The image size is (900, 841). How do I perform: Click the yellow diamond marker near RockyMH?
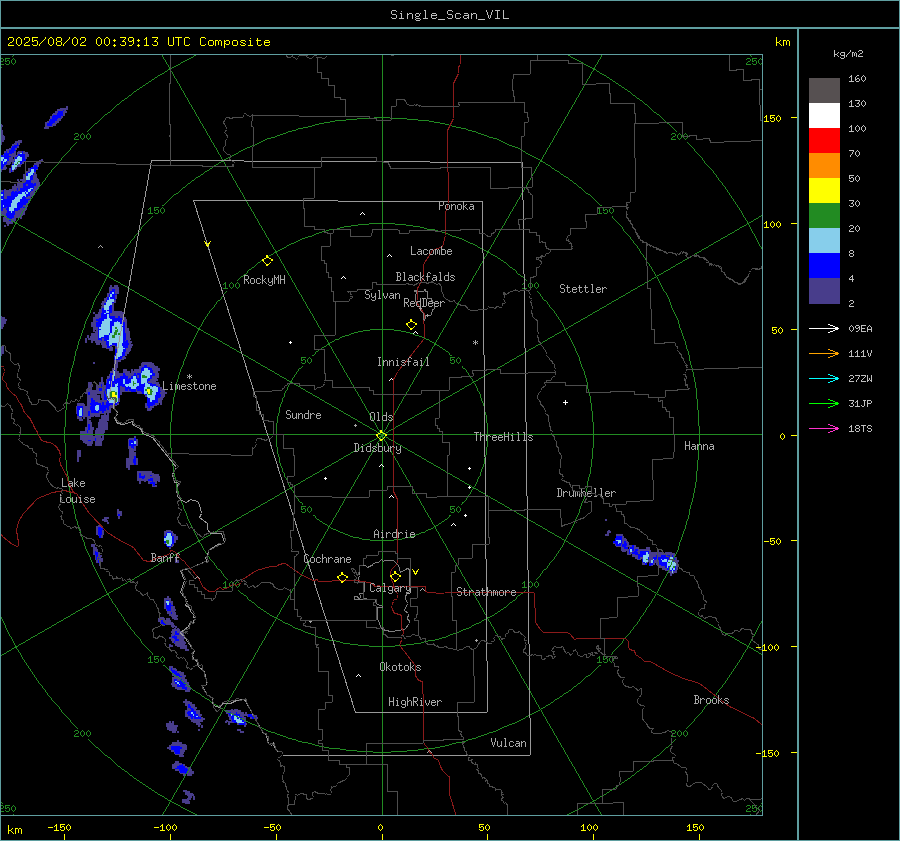[x=267, y=261]
